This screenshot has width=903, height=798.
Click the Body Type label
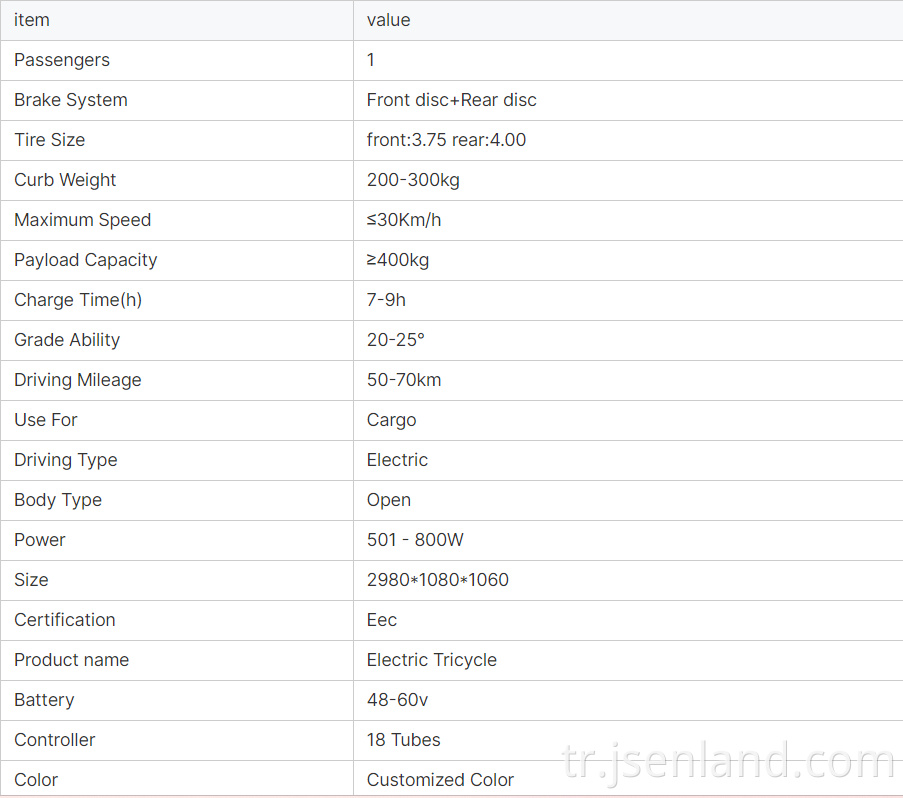(58, 500)
